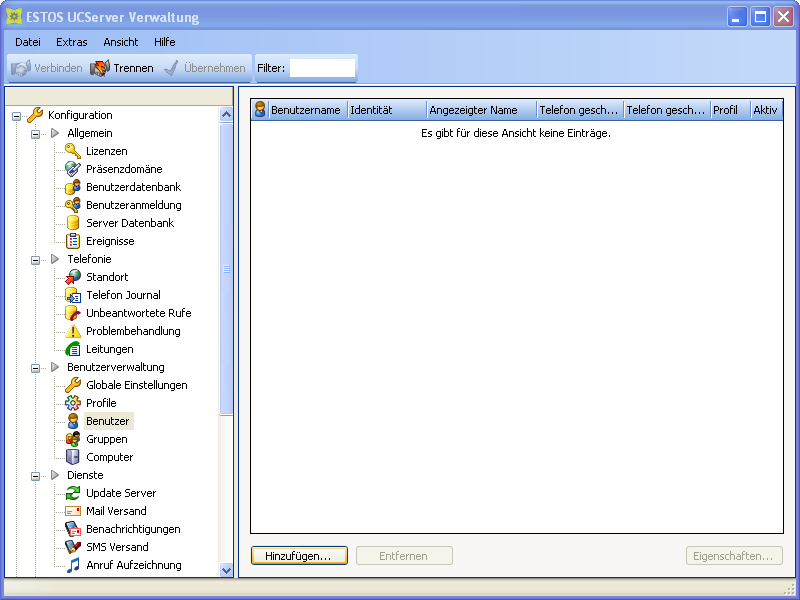
Task: Sort by the Benutzername column header
Action: coord(308,110)
